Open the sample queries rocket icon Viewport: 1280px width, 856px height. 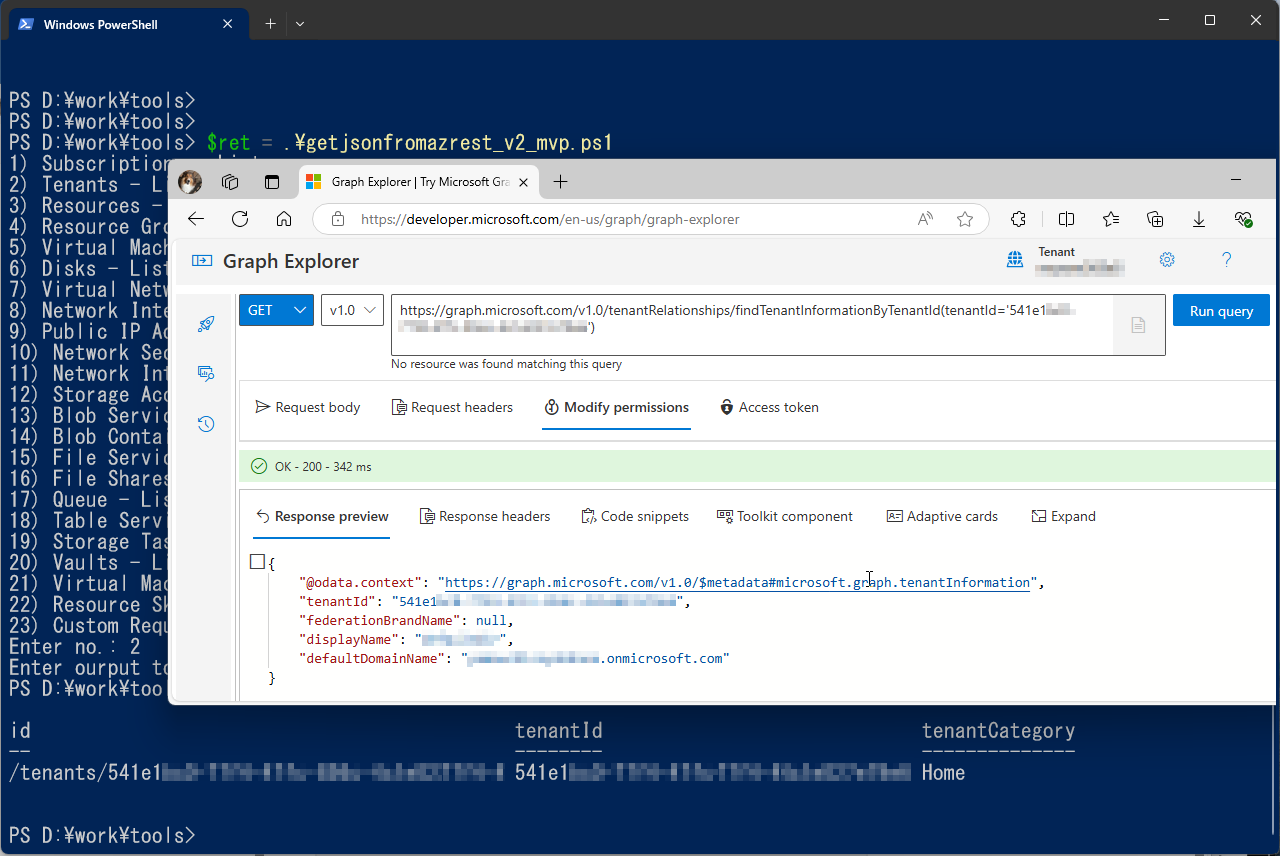206,323
